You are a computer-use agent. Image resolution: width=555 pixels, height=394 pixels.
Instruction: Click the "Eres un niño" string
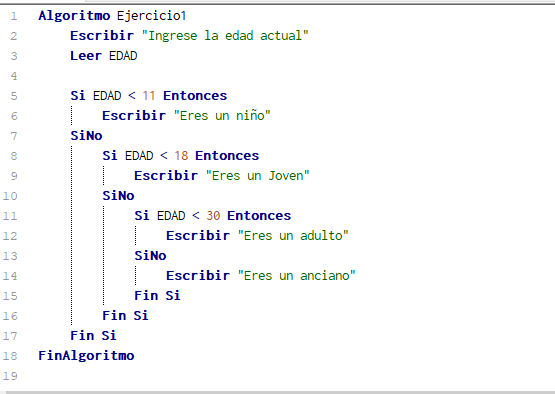pos(222,116)
